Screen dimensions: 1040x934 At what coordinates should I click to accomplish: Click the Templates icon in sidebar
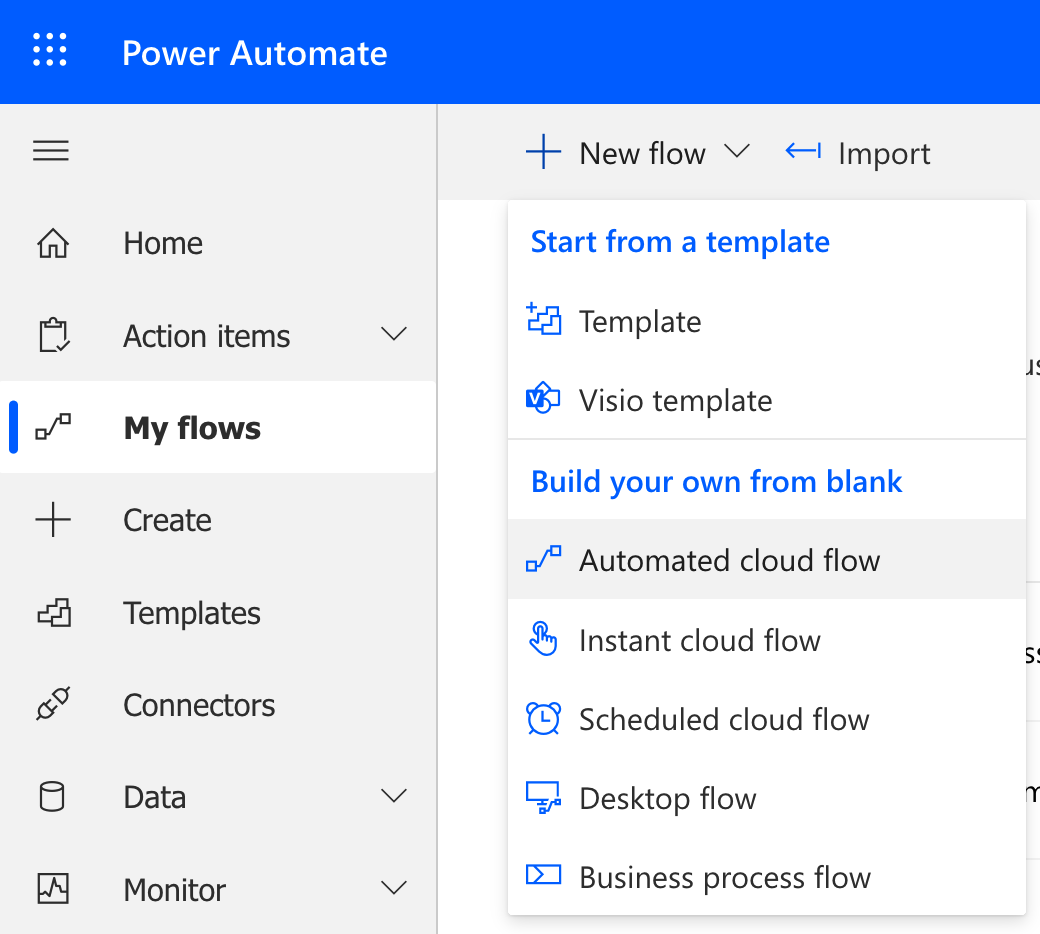54,612
